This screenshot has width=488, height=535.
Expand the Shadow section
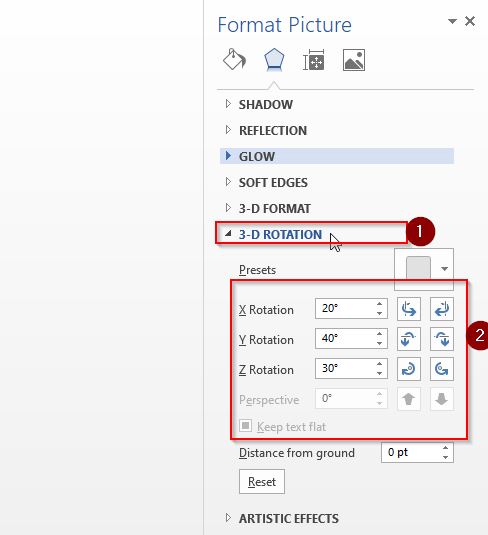(x=228, y=104)
